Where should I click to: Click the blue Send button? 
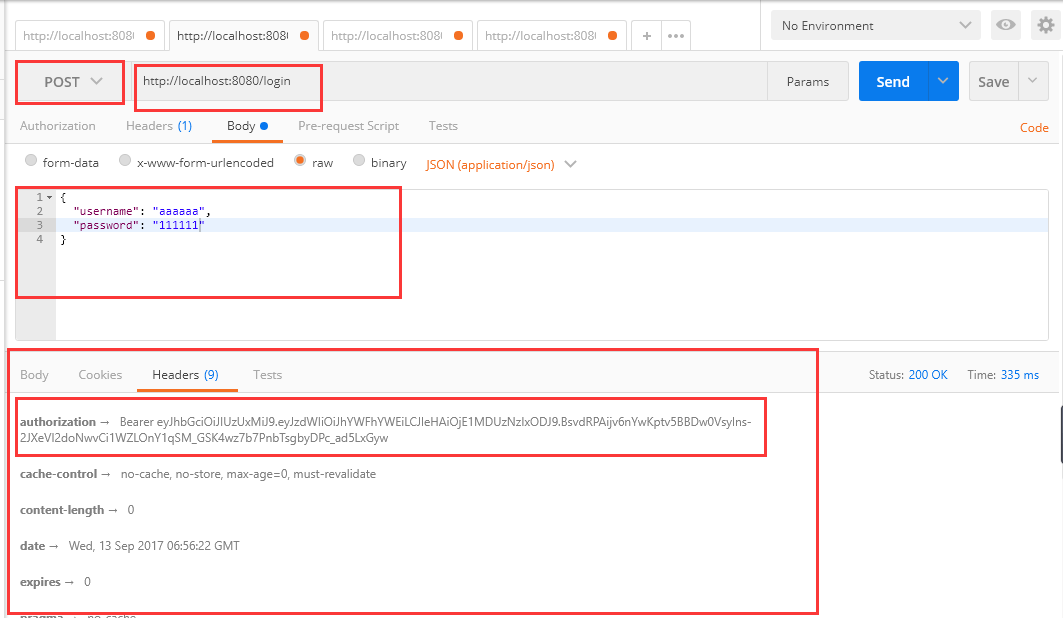[894, 81]
